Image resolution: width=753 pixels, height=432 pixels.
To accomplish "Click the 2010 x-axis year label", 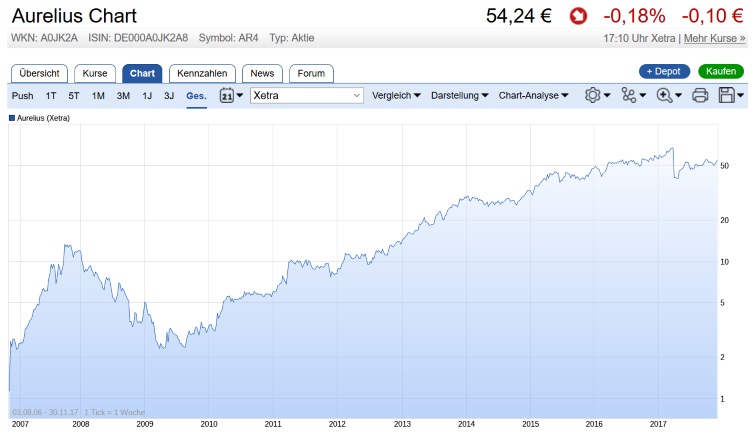I will 209,424.
